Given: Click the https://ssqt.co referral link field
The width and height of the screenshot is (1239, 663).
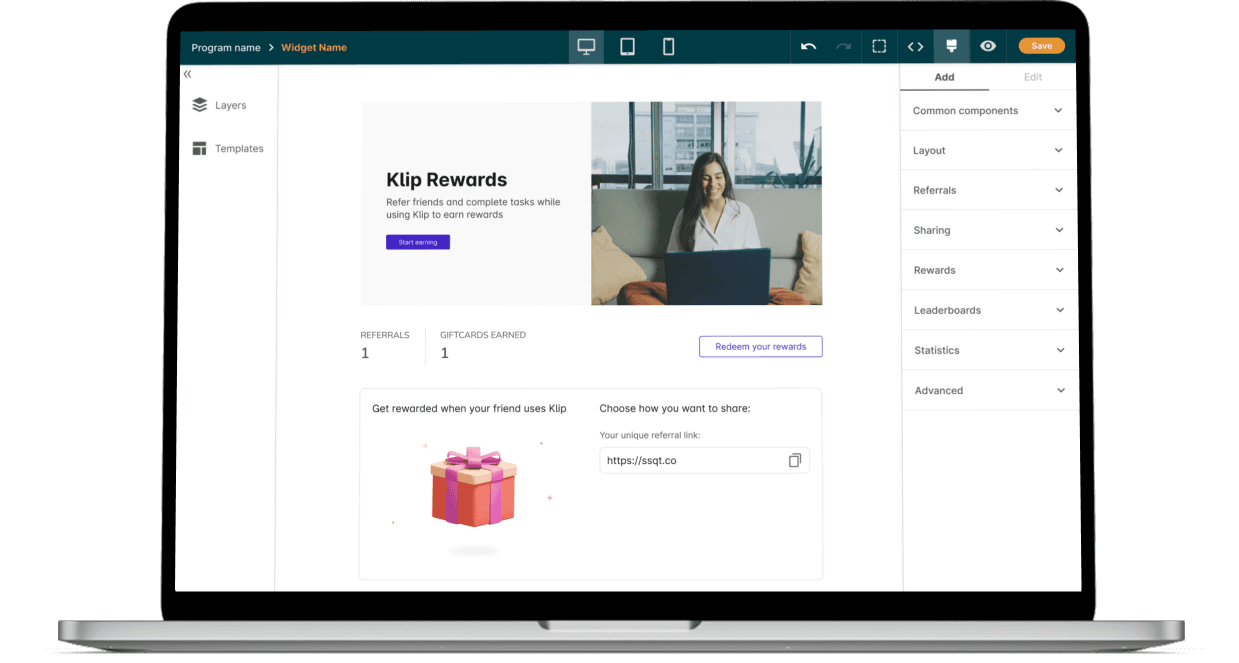Looking at the screenshot, I should tap(704, 460).
